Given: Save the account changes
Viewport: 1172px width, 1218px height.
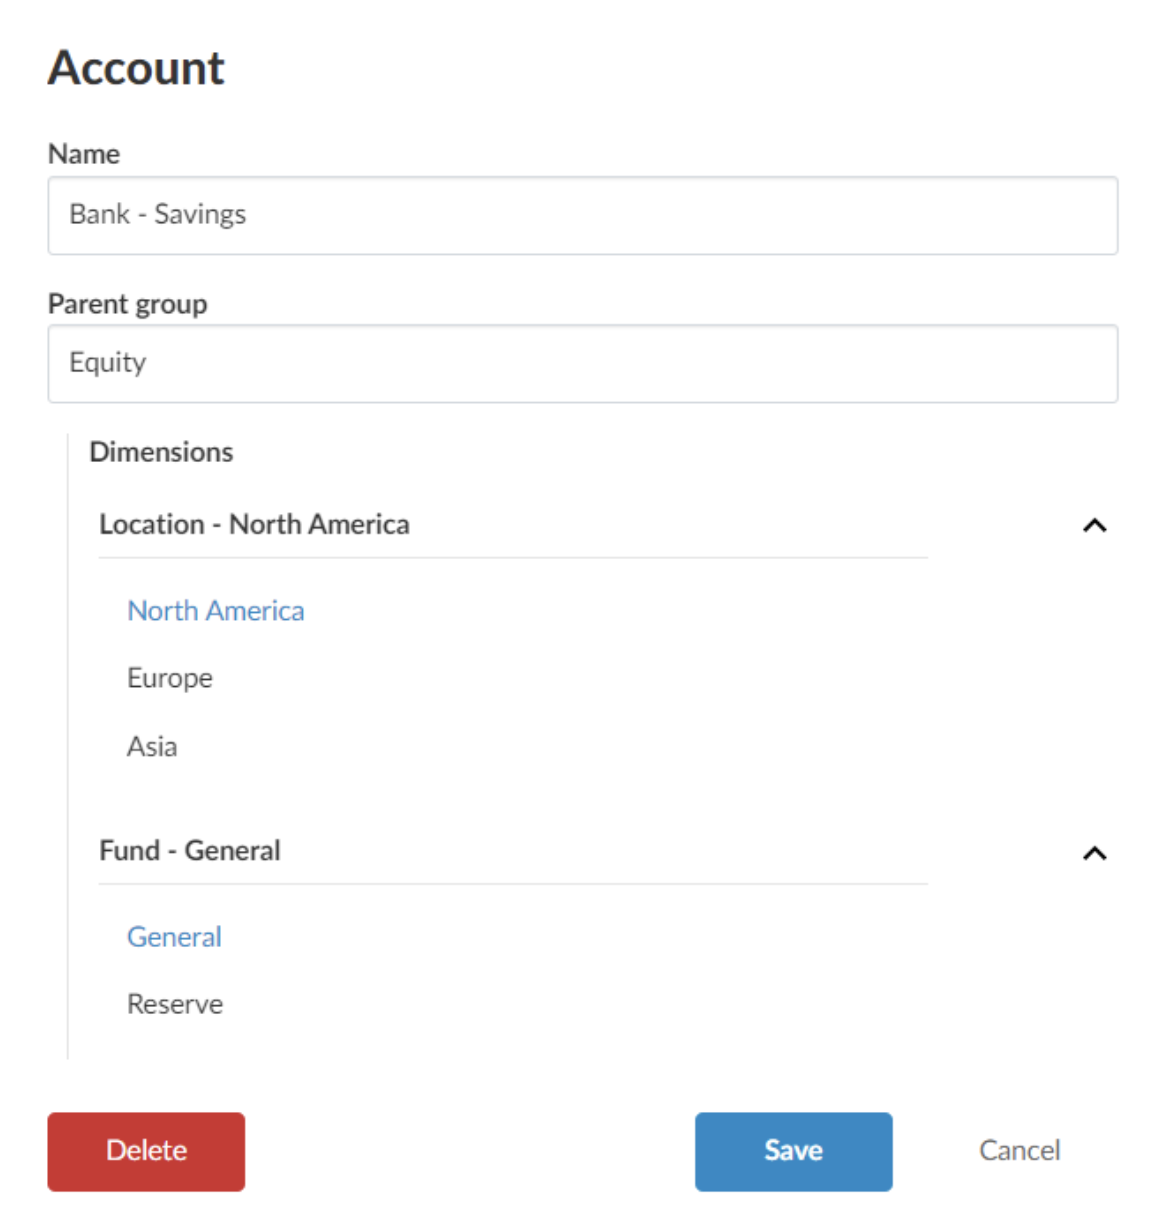Looking at the screenshot, I should point(793,1151).
